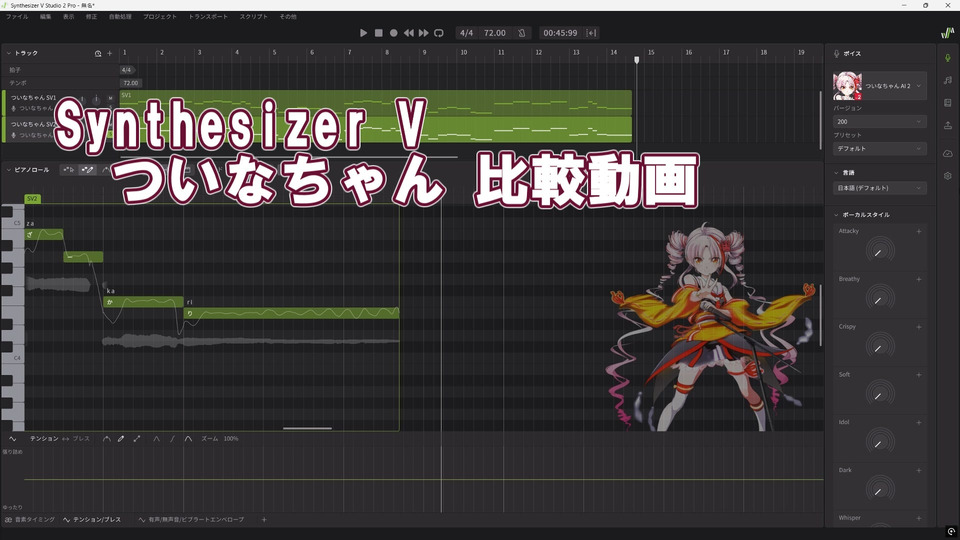Toggle loop playback icon in transport
Viewport: 960px width, 540px height.
(x=439, y=33)
